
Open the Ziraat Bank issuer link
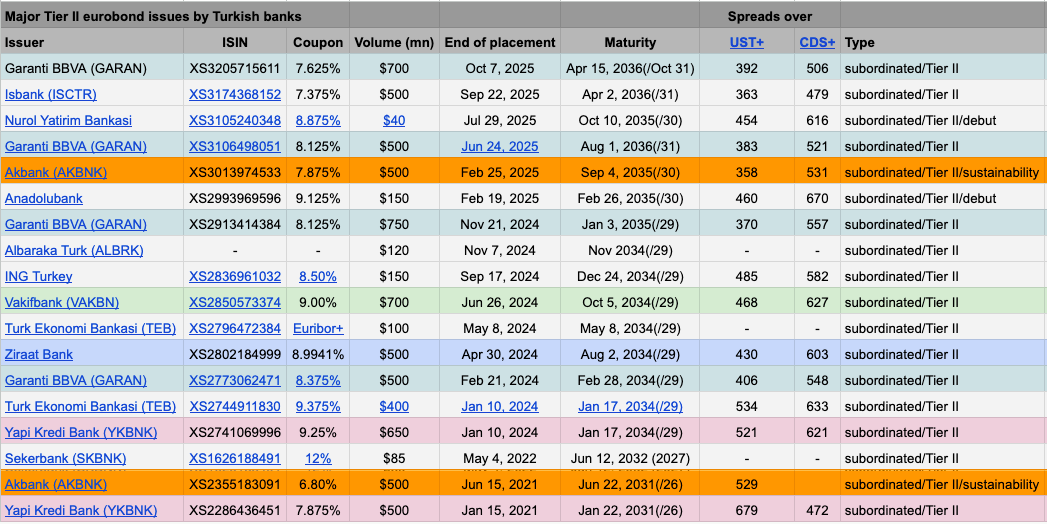pyautogui.click(x=39, y=354)
